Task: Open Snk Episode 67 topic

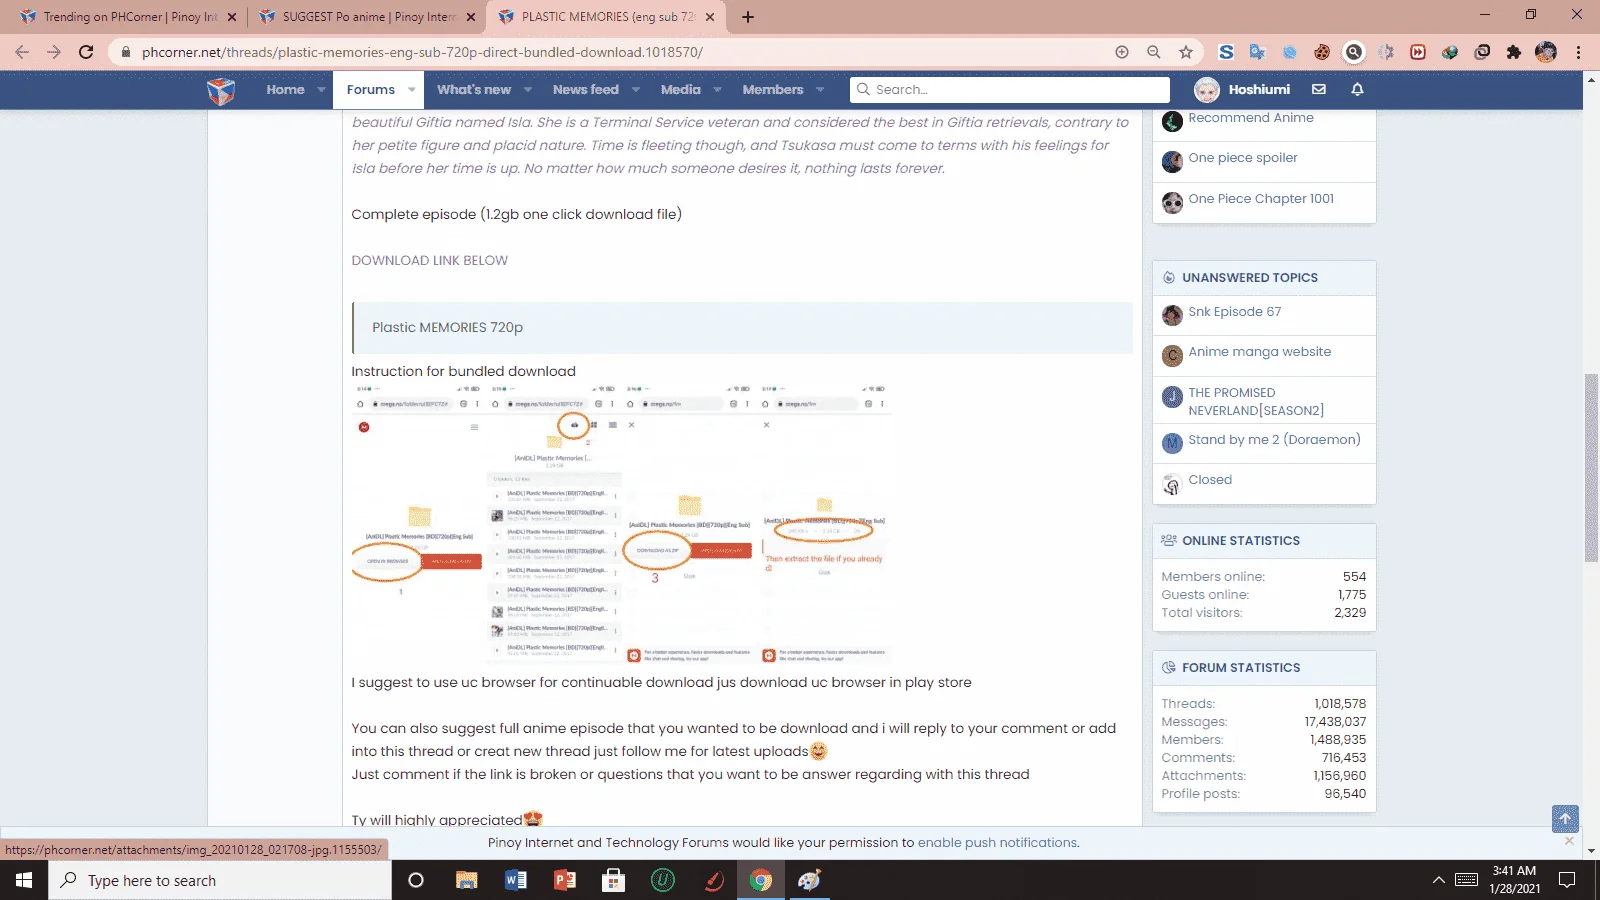Action: (1234, 312)
